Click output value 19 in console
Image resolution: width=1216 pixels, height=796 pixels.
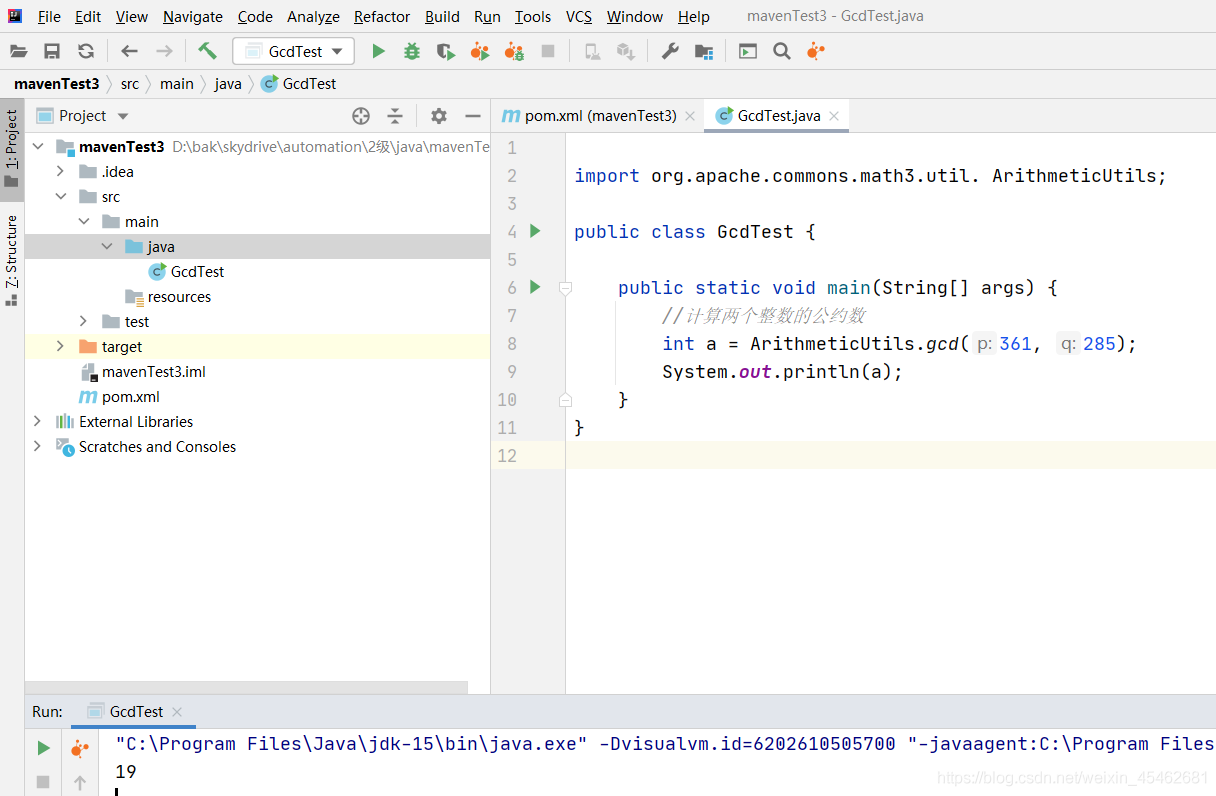[126, 771]
